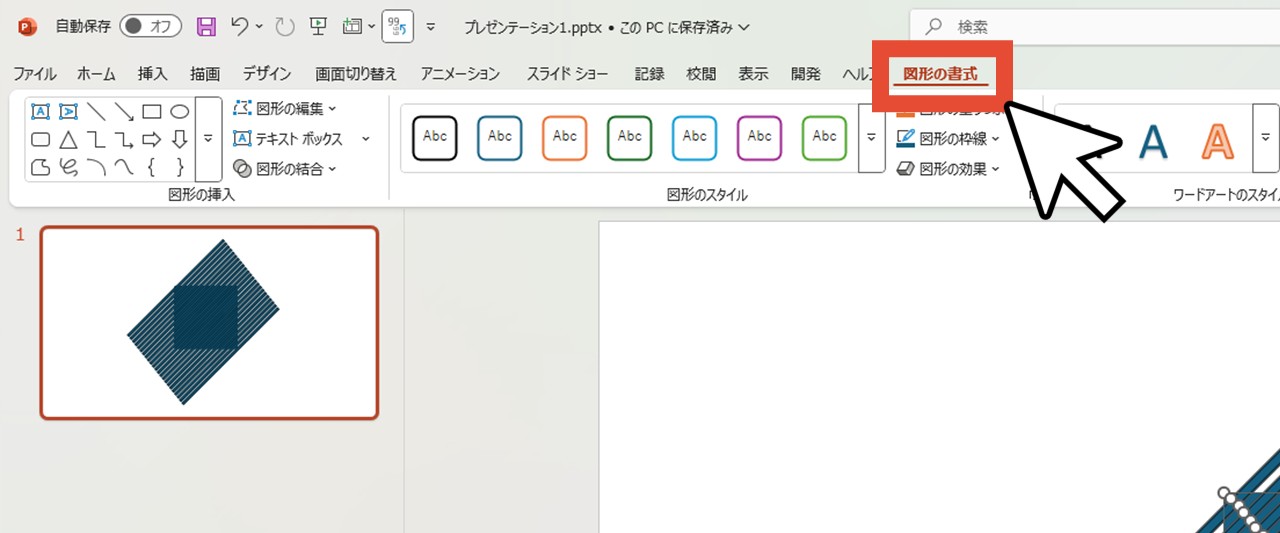Image resolution: width=1280 pixels, height=533 pixels.
Task: Select the elbow arrow connector shape
Action: [124, 139]
